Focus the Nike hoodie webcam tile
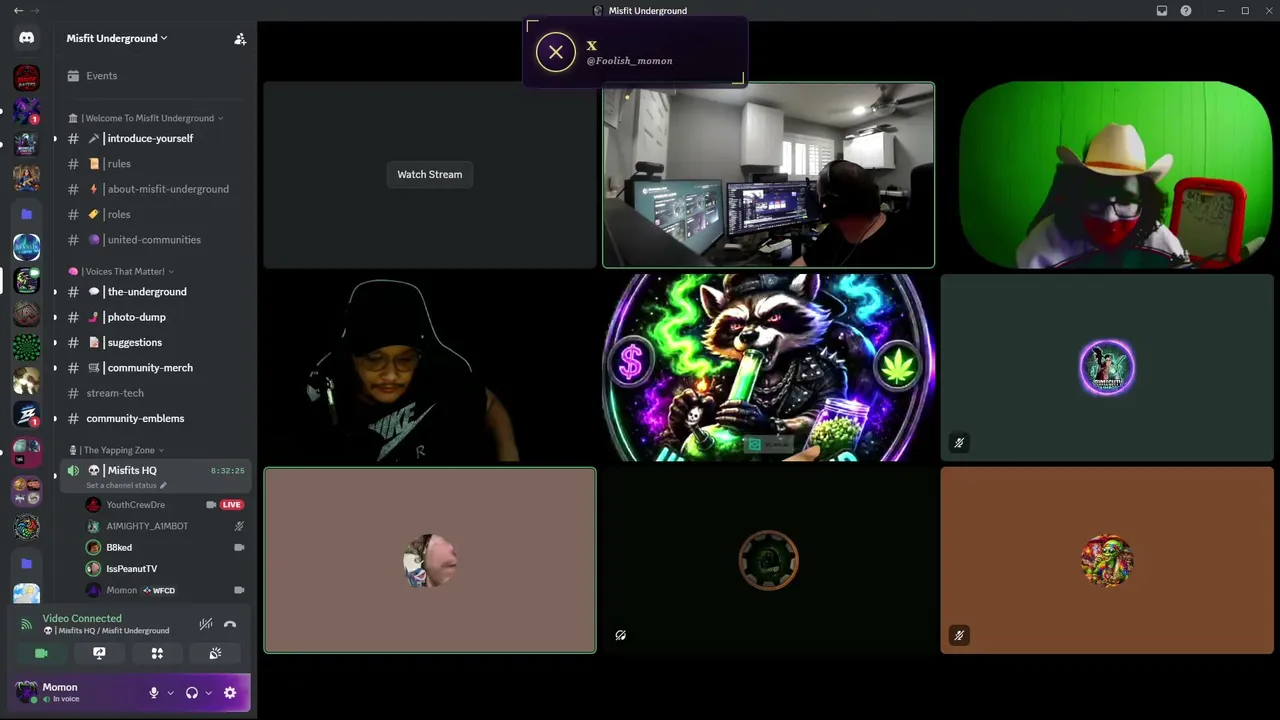The height and width of the screenshot is (720, 1280). (x=430, y=368)
